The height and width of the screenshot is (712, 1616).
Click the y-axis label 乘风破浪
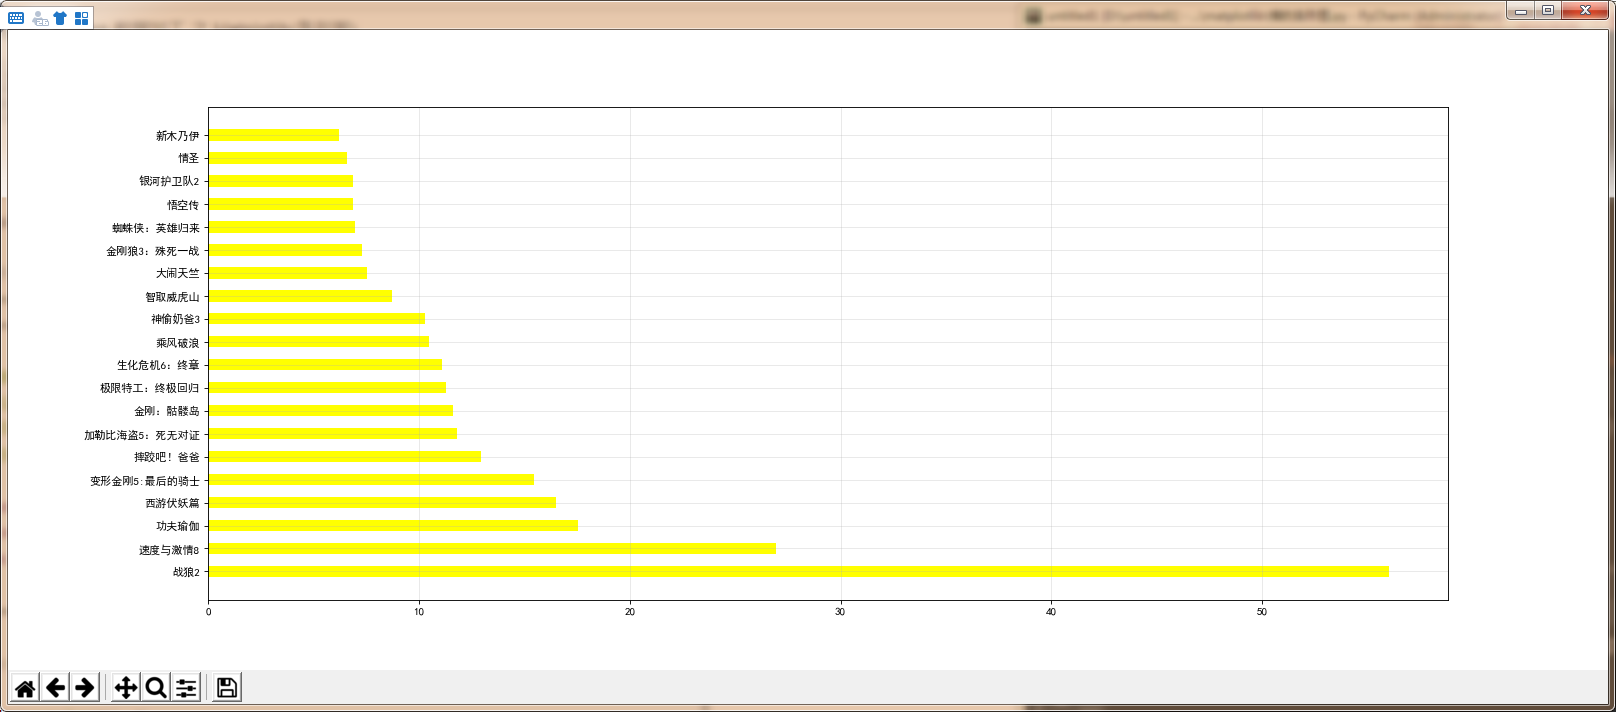coord(178,343)
